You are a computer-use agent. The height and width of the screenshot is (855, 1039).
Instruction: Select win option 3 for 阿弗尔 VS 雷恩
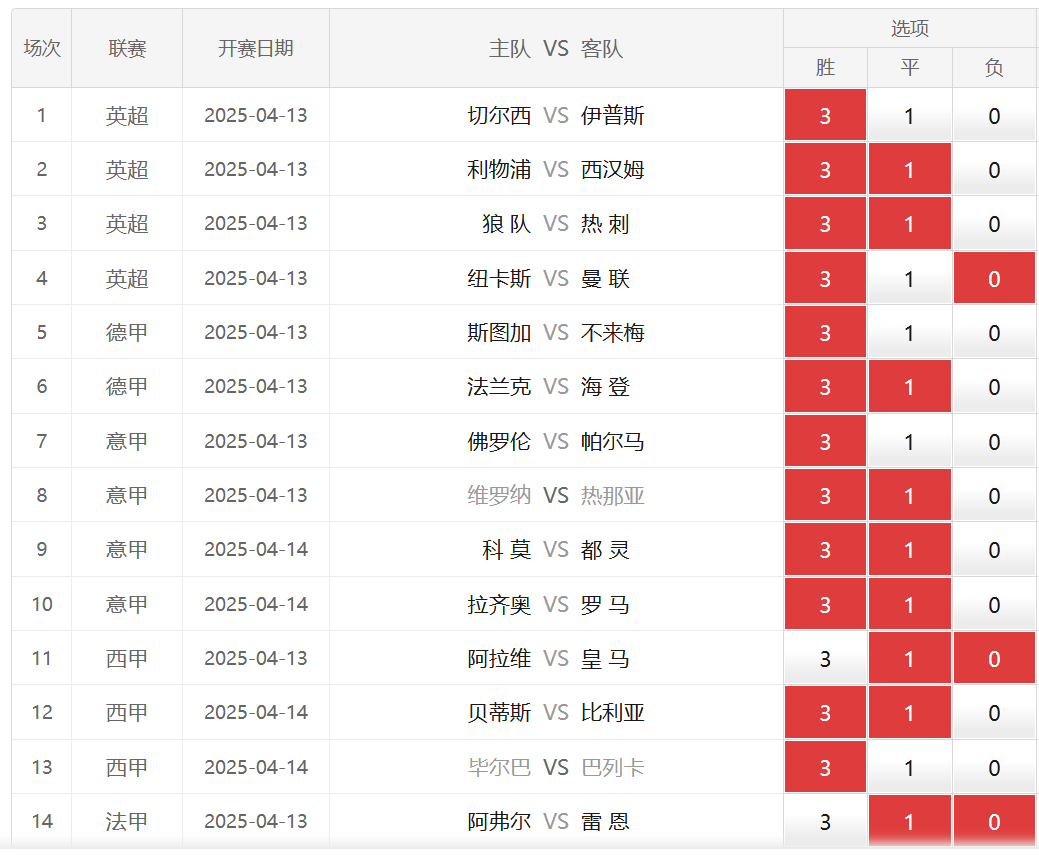point(825,822)
